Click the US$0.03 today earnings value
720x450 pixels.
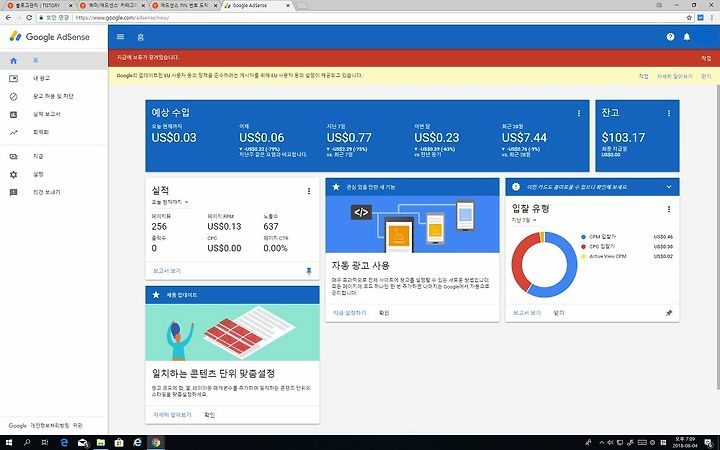tap(174, 137)
